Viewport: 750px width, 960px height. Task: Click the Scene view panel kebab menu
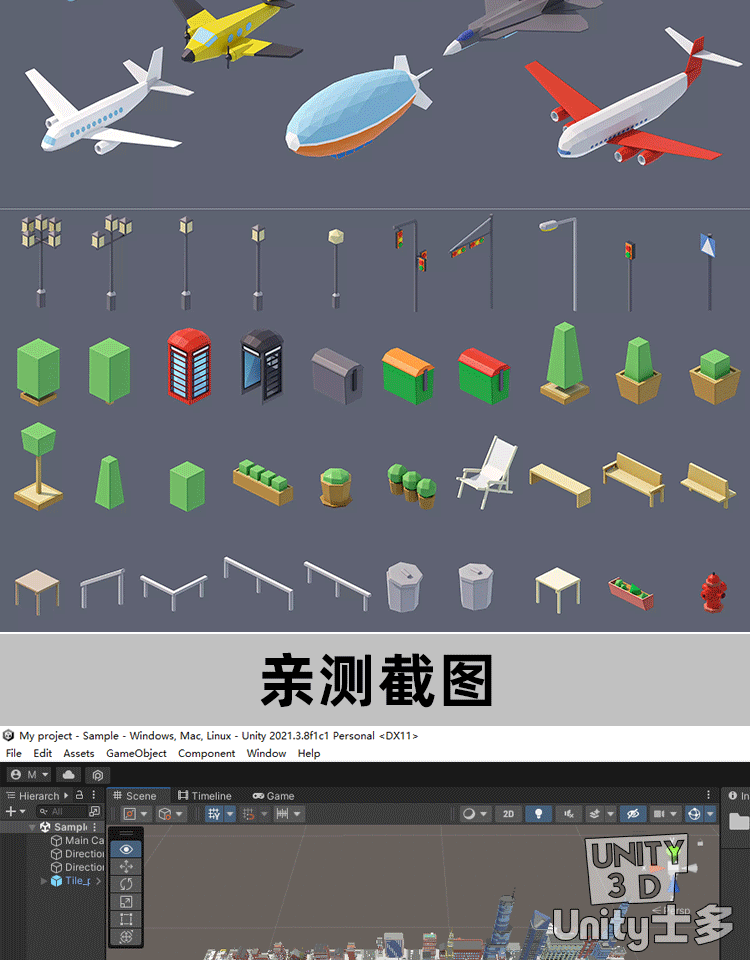[708, 795]
